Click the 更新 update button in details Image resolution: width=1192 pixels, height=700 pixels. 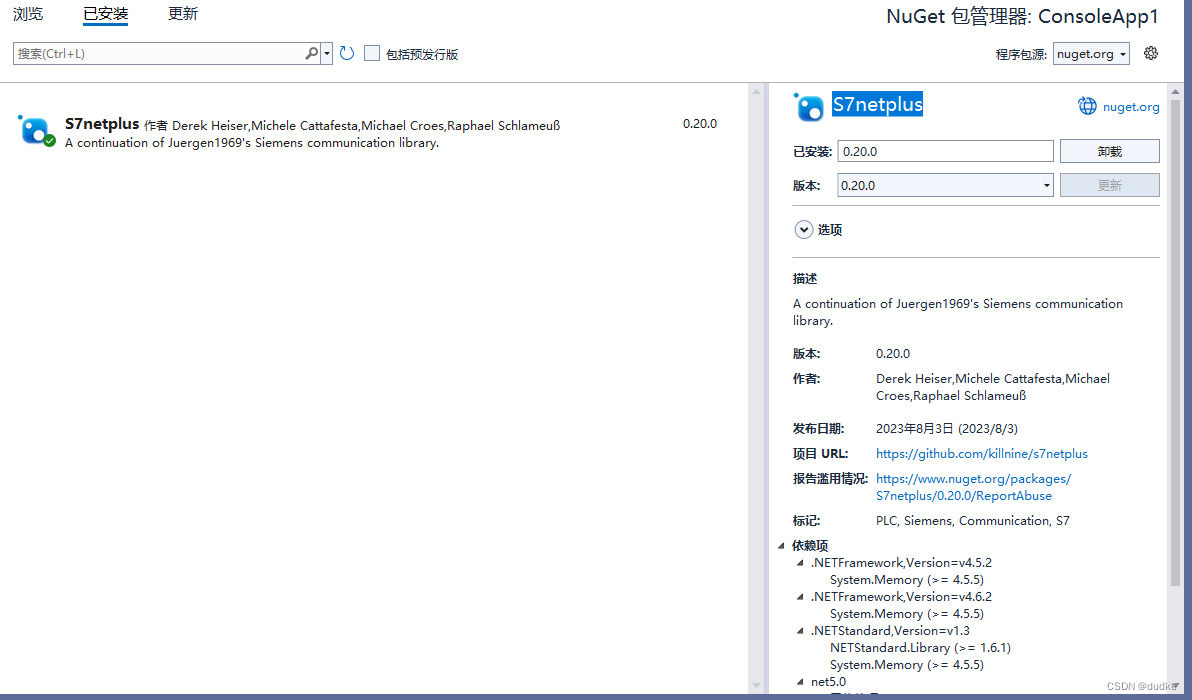pos(1110,185)
